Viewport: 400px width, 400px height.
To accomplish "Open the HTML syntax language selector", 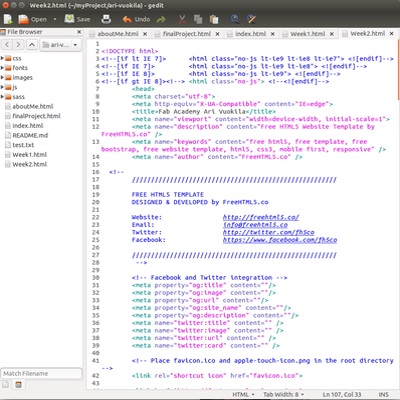I will pos(244,395).
